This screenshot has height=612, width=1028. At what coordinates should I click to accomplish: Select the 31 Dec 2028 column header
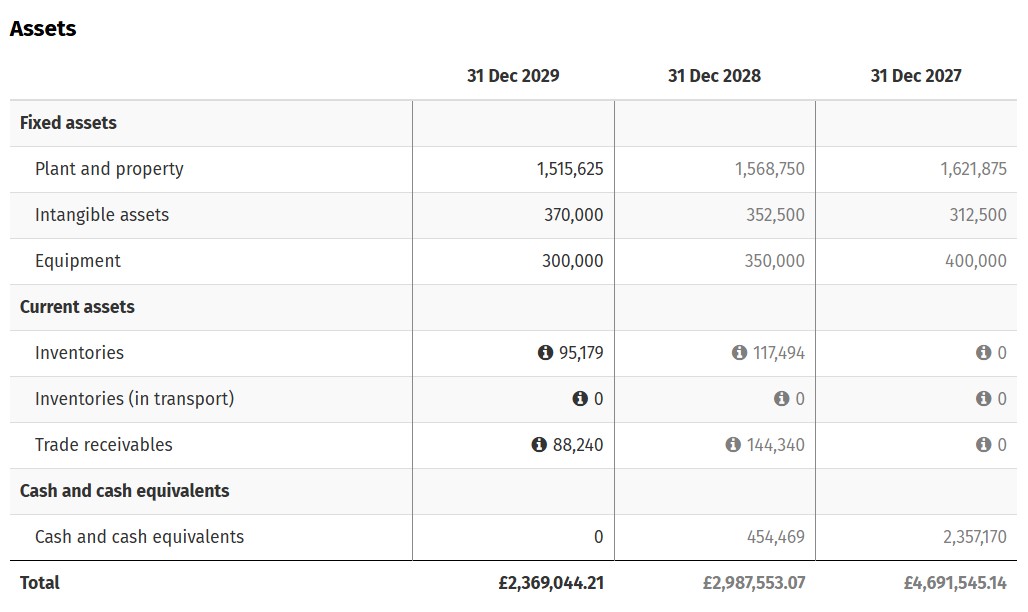714,76
